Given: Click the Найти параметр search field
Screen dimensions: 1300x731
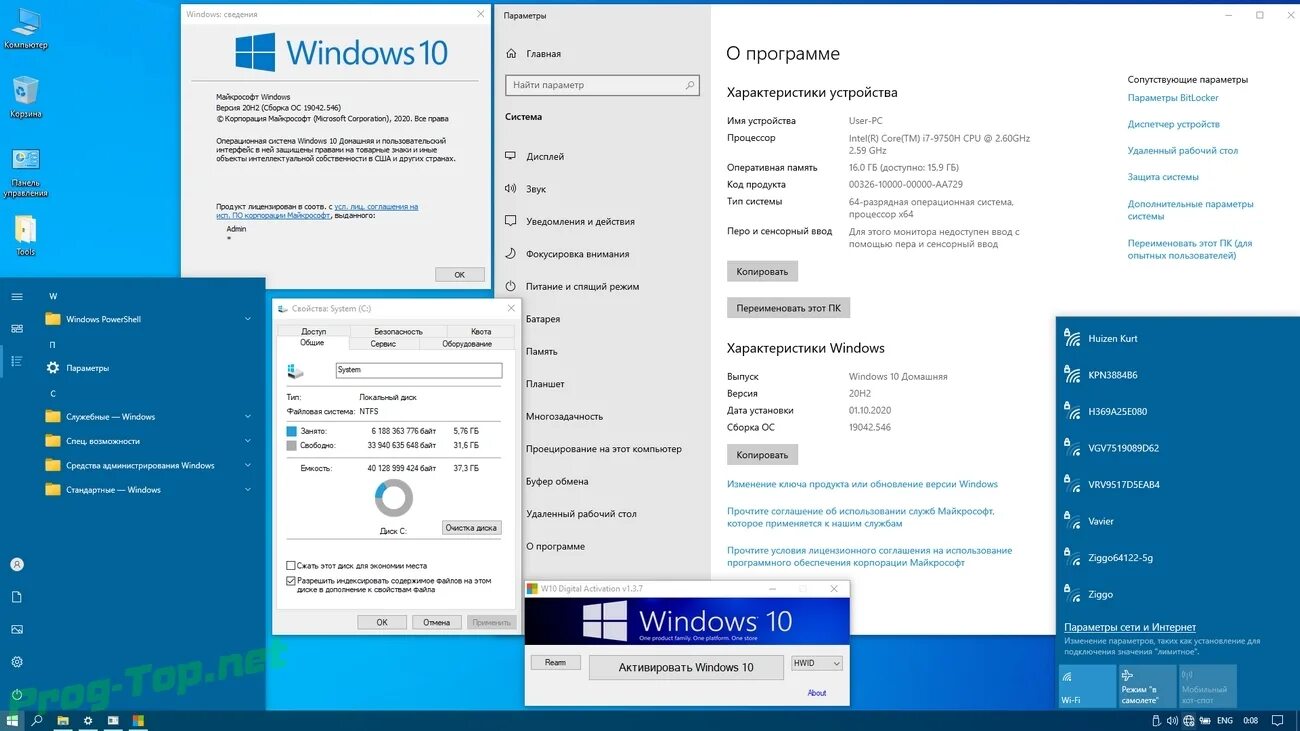Looking at the screenshot, I should 602,85.
